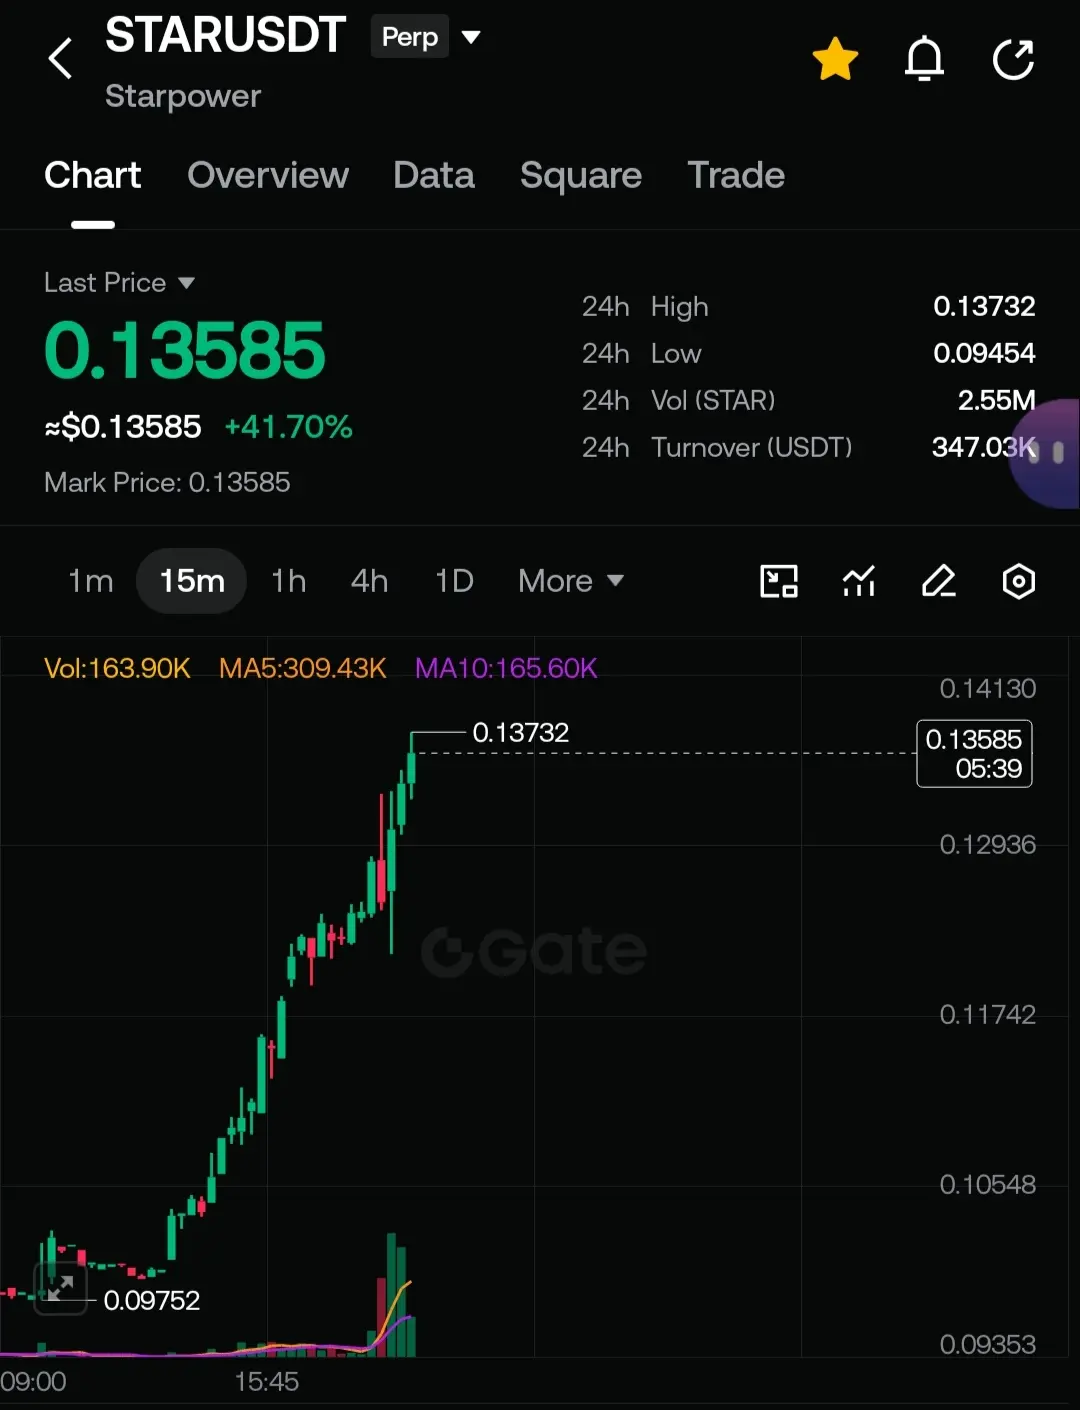Expand the Last Price dropdown

point(119,283)
